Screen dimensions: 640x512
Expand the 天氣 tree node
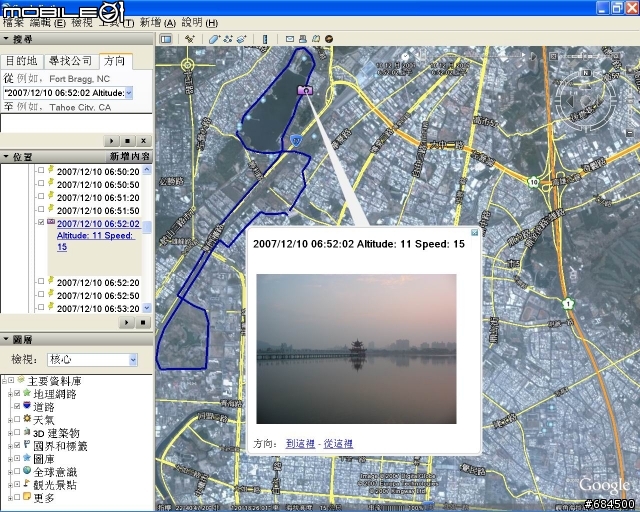(x=10, y=420)
